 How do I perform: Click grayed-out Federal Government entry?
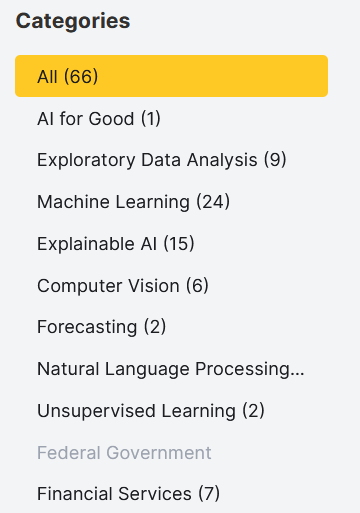(124, 453)
